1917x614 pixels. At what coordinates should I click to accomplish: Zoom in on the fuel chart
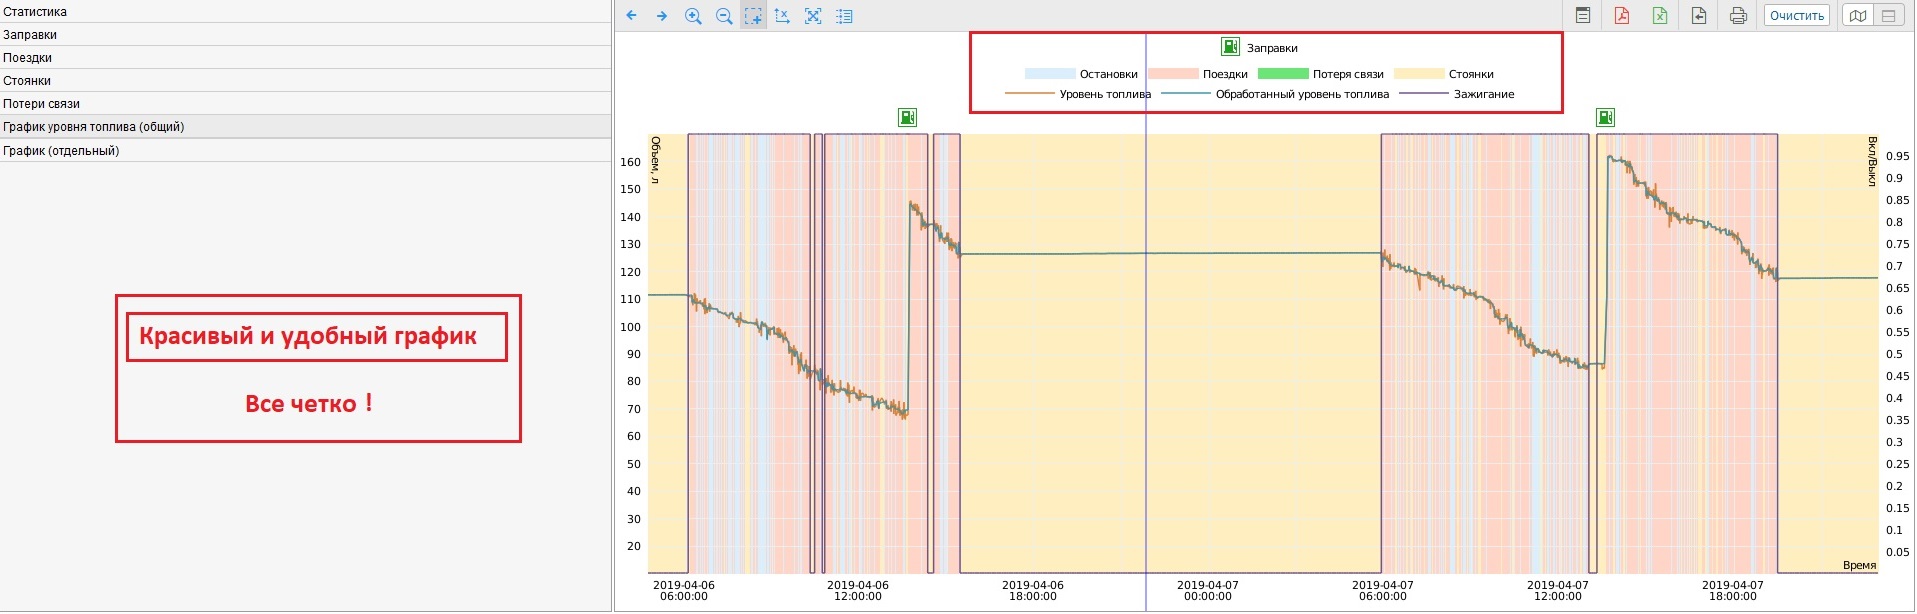(x=693, y=16)
